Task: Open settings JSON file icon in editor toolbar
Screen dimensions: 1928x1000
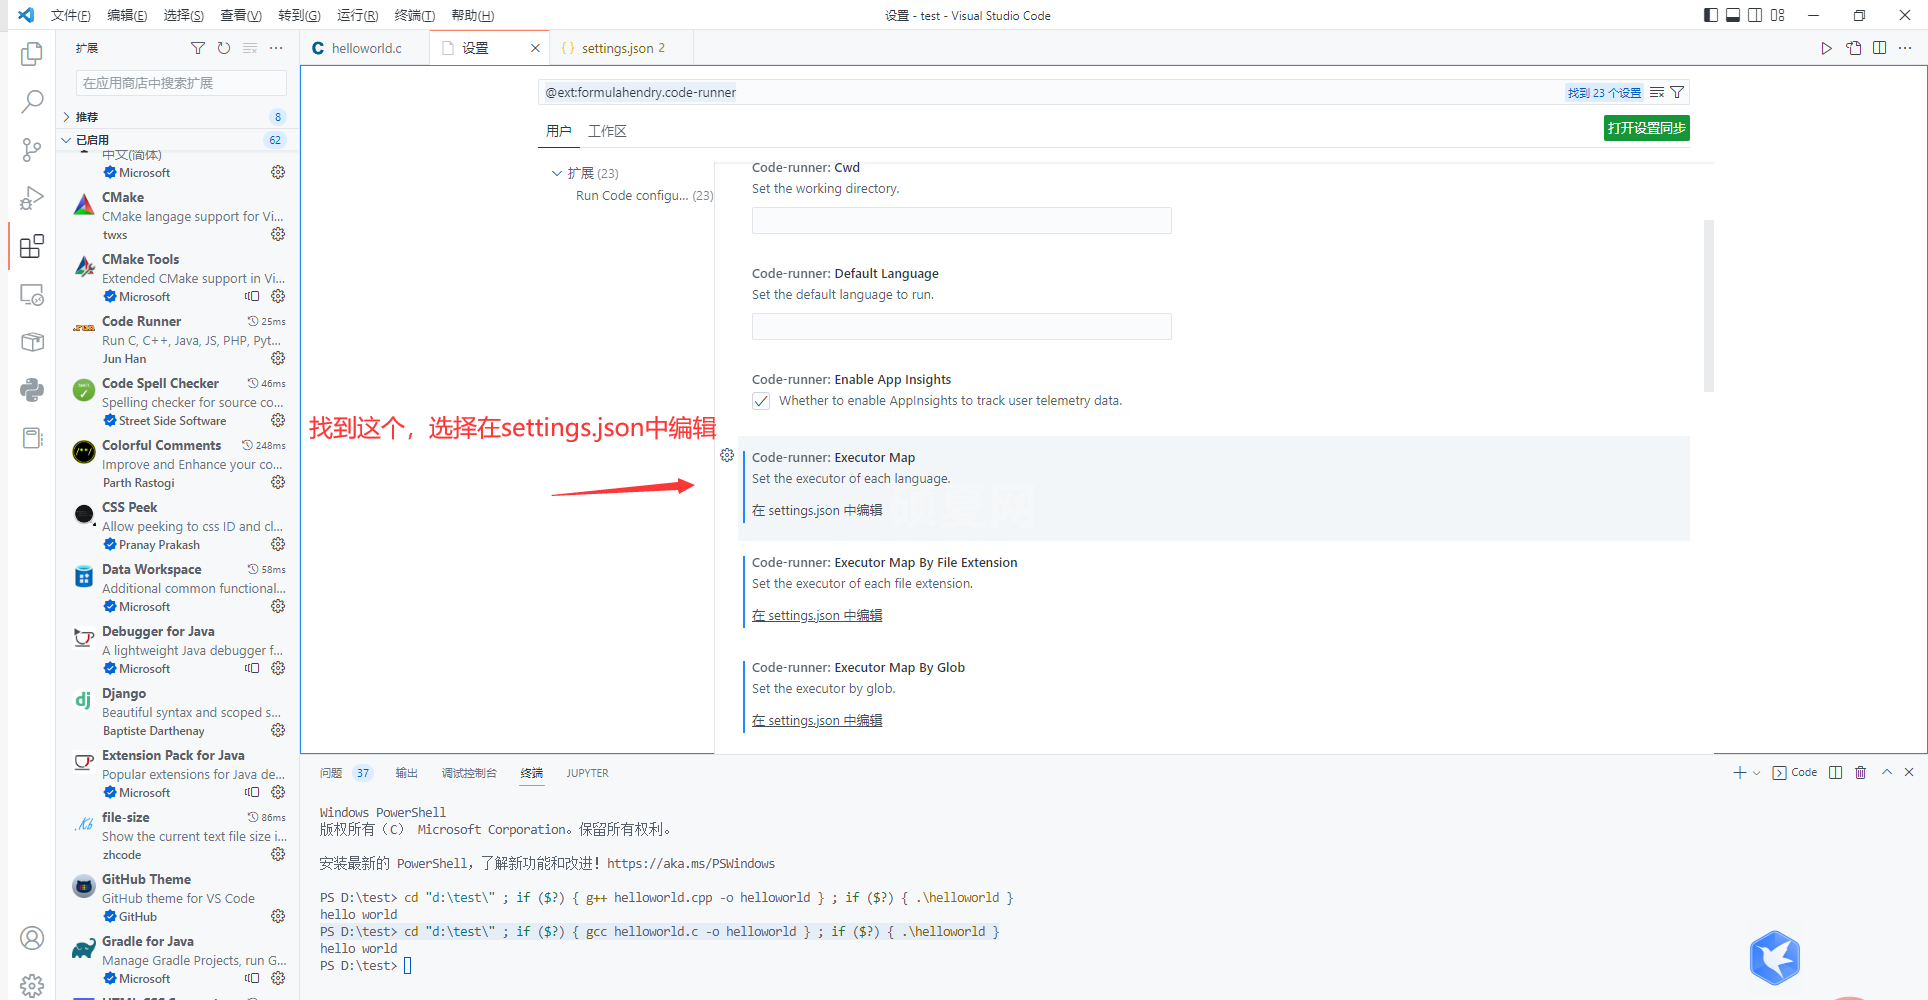Action: coord(1854,48)
